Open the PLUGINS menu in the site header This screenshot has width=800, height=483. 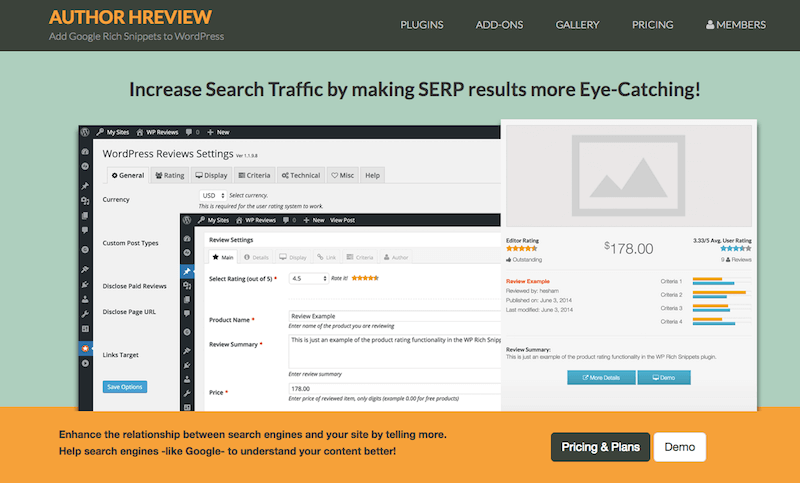(421, 25)
